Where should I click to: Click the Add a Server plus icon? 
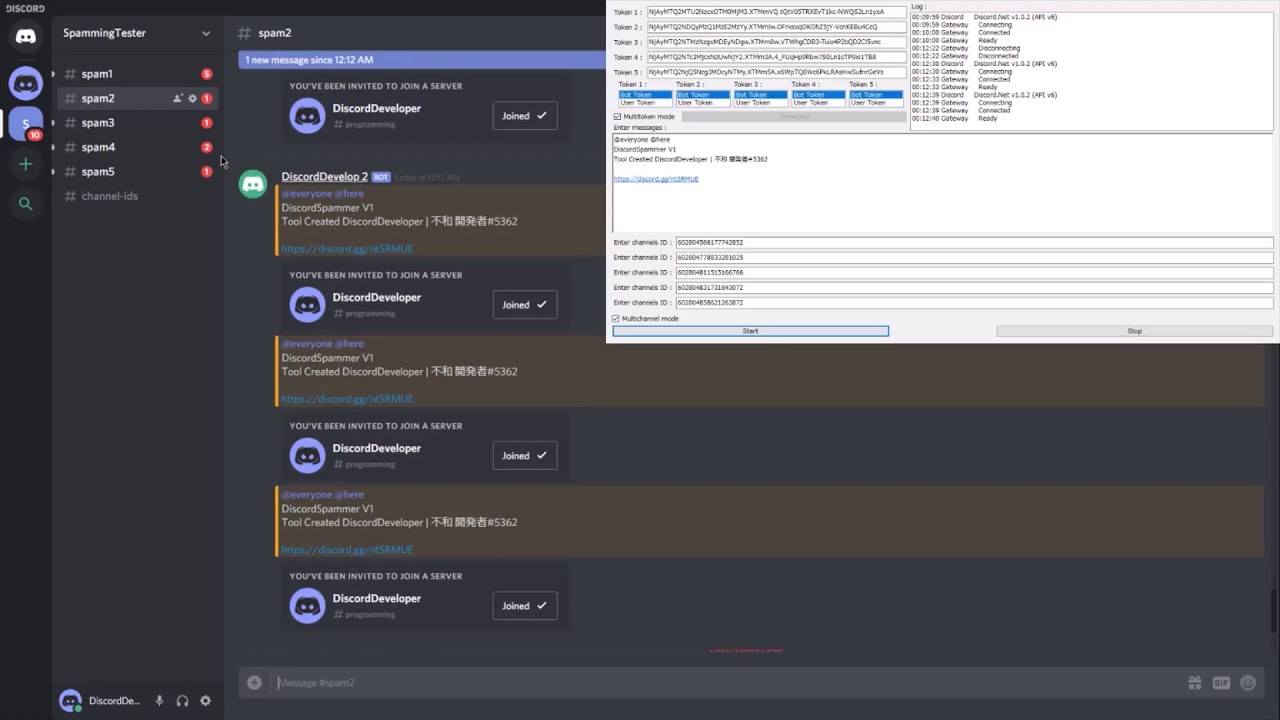point(26,164)
